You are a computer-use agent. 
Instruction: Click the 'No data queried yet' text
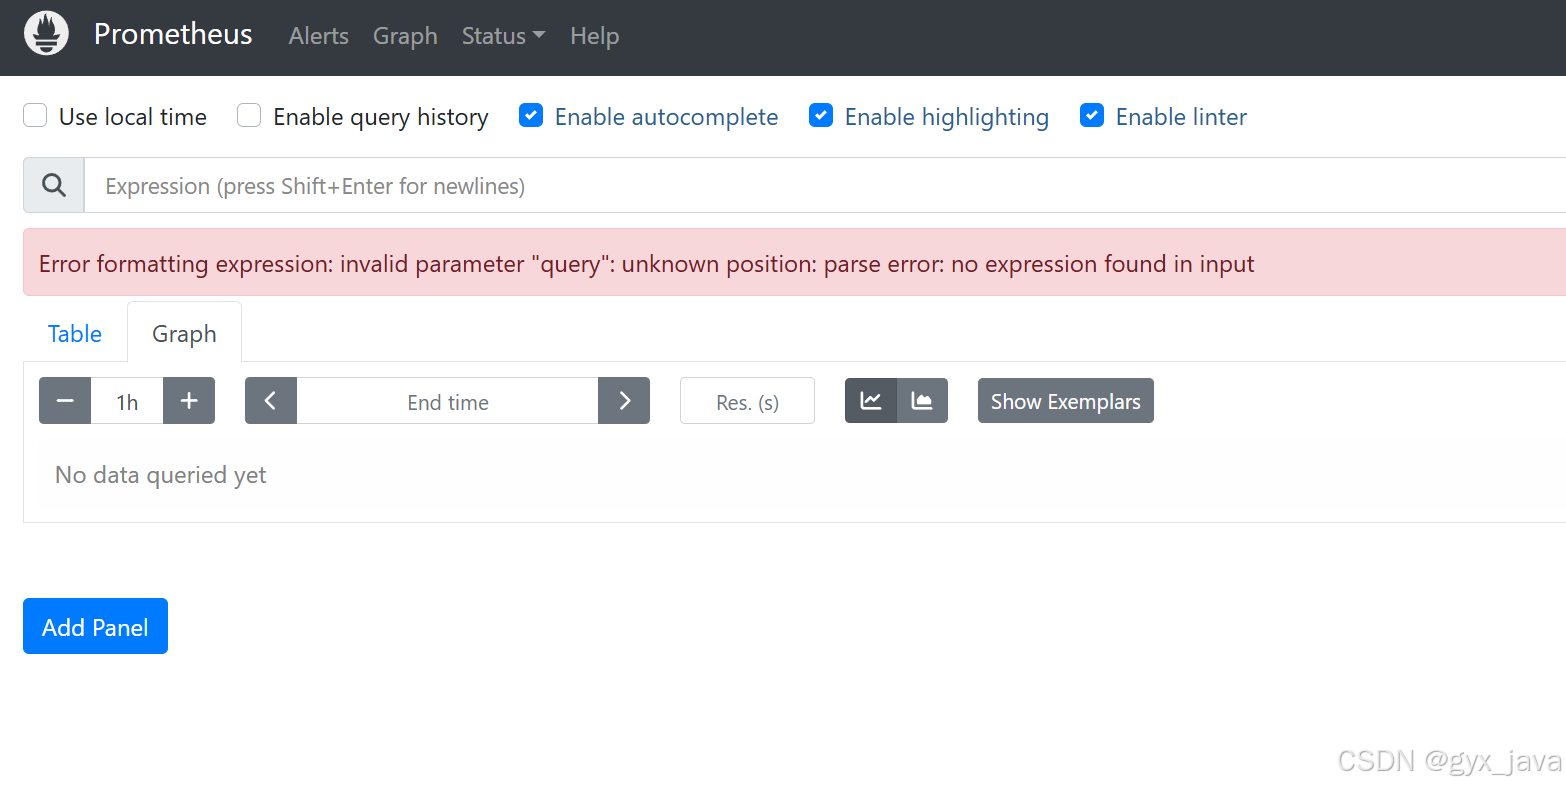(161, 475)
